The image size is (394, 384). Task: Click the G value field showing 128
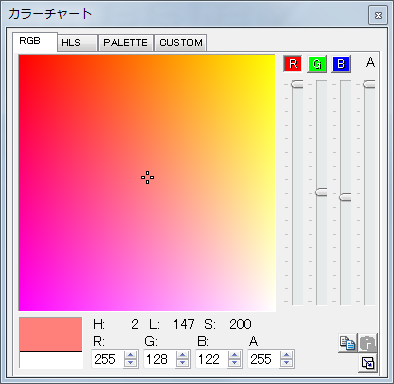159,359
